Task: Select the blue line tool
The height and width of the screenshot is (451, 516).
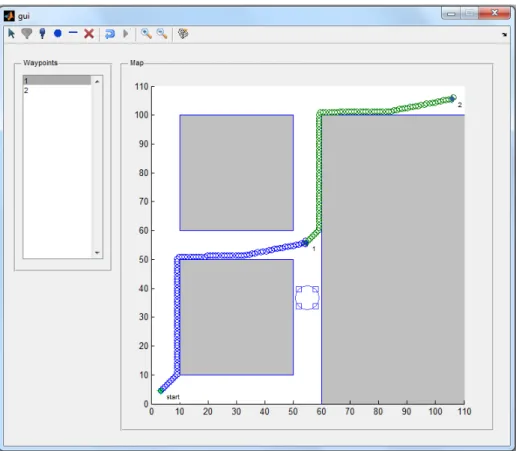Action: point(73,33)
